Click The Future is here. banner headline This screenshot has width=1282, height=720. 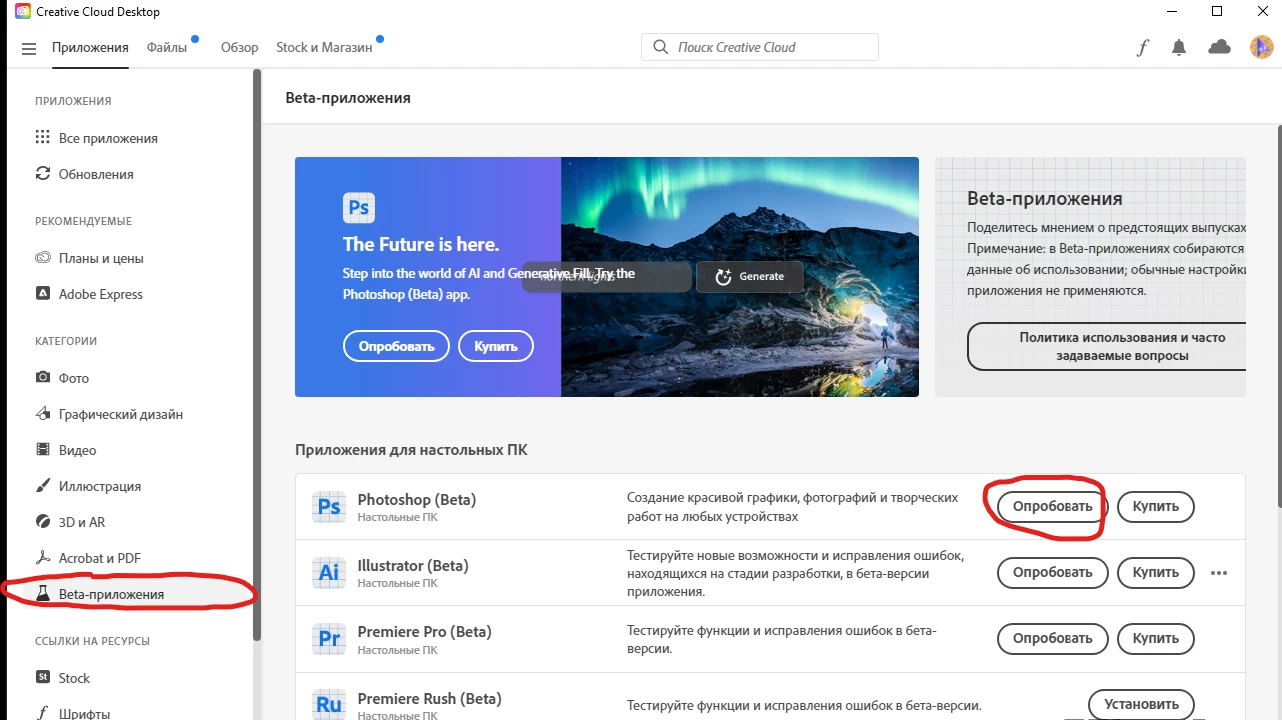[421, 244]
